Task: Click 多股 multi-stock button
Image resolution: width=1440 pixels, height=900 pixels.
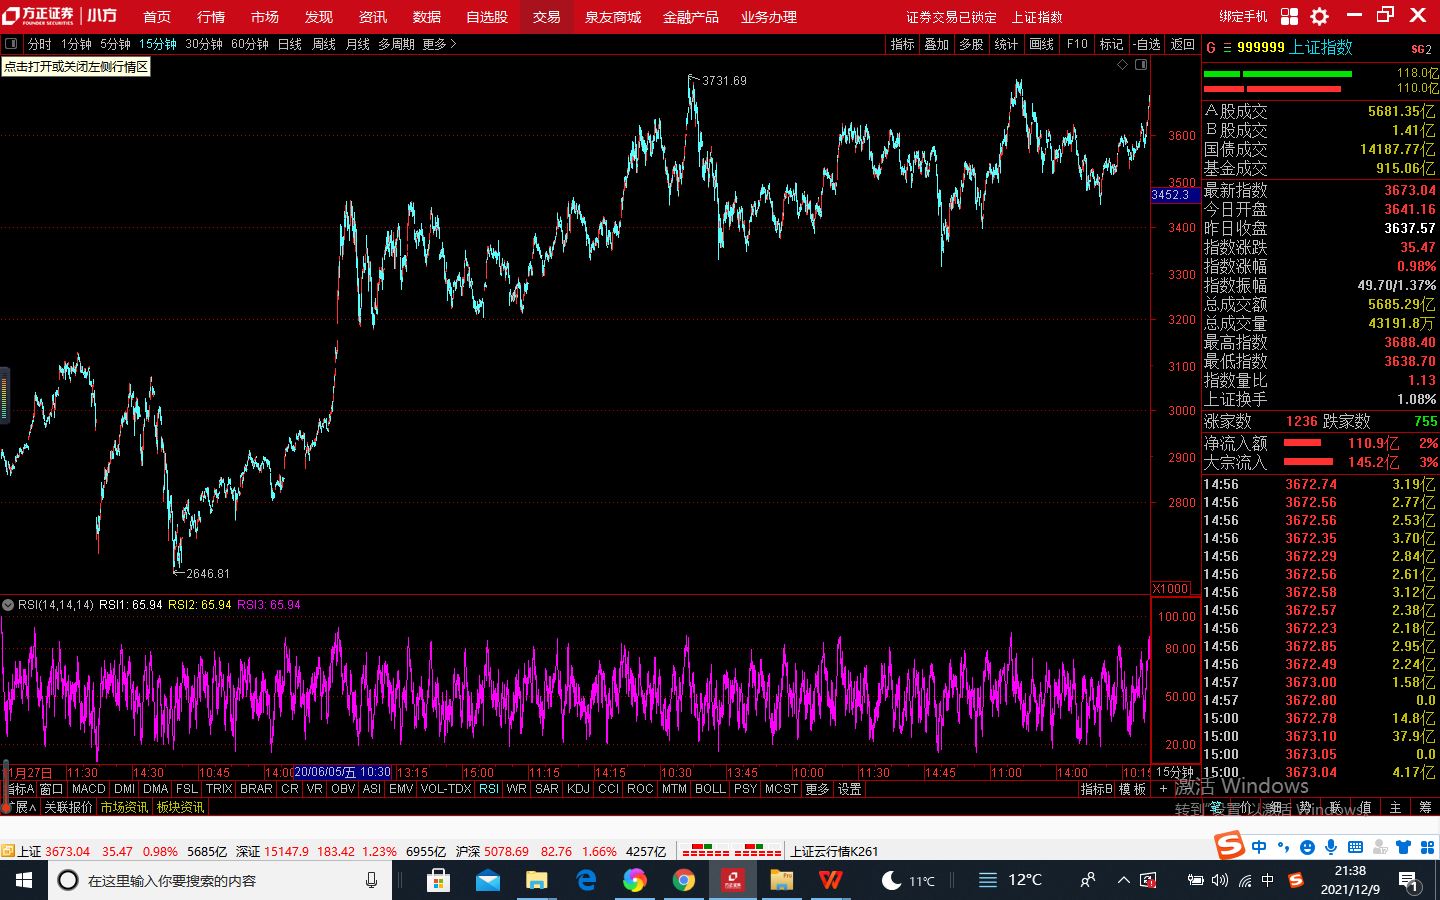Action: [x=972, y=44]
